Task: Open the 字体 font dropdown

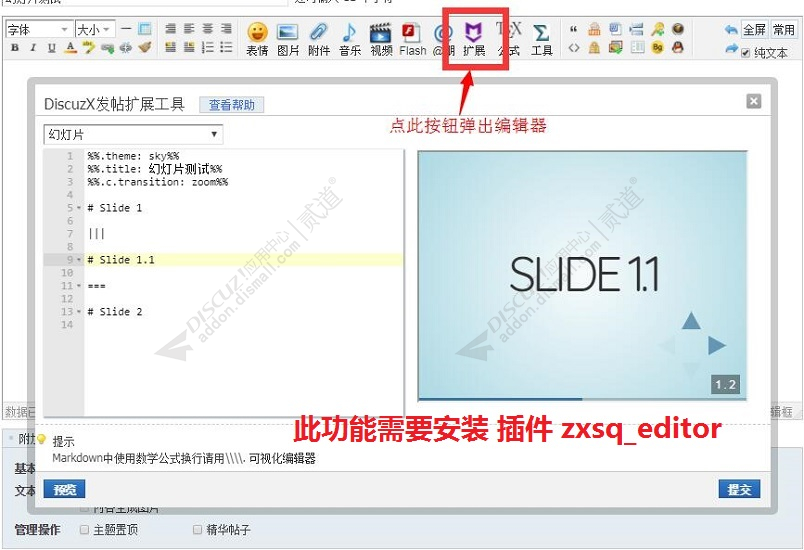Action: point(38,29)
